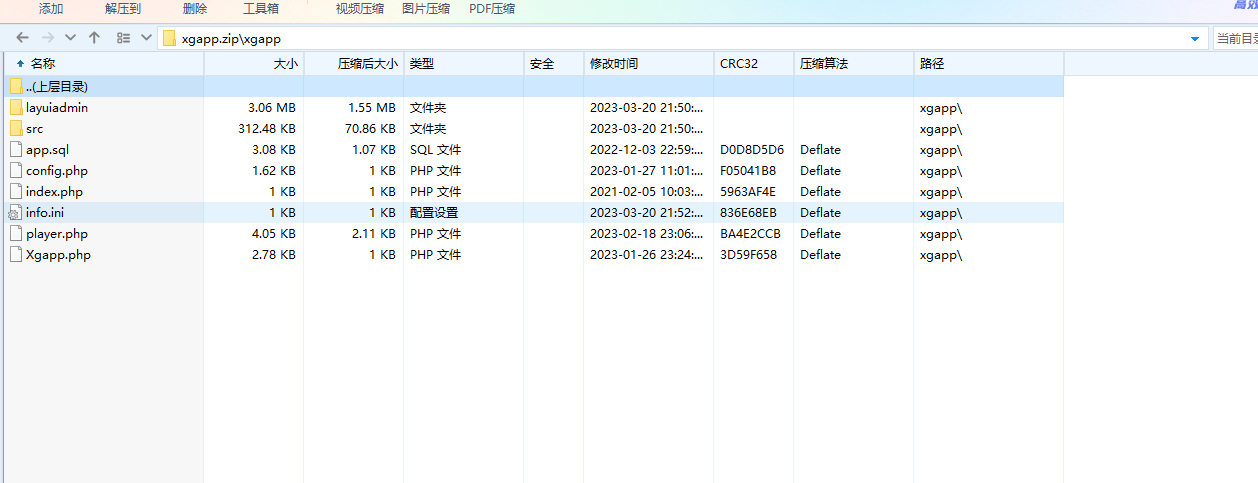Click the PDF压缩 button

pos(492,9)
